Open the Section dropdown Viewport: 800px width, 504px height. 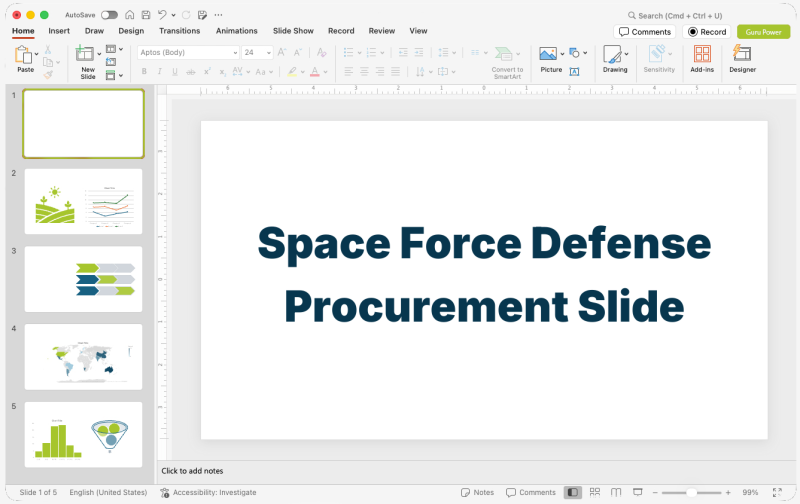click(x=114, y=75)
